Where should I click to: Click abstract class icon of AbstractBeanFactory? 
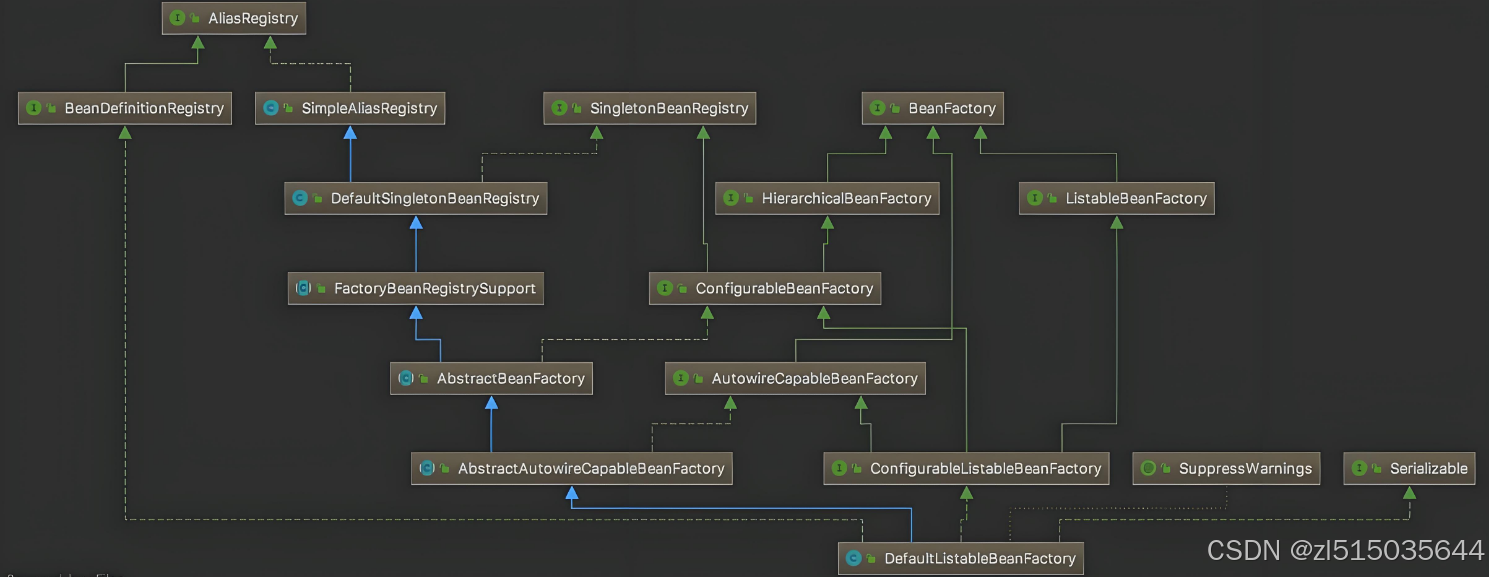click(406, 378)
